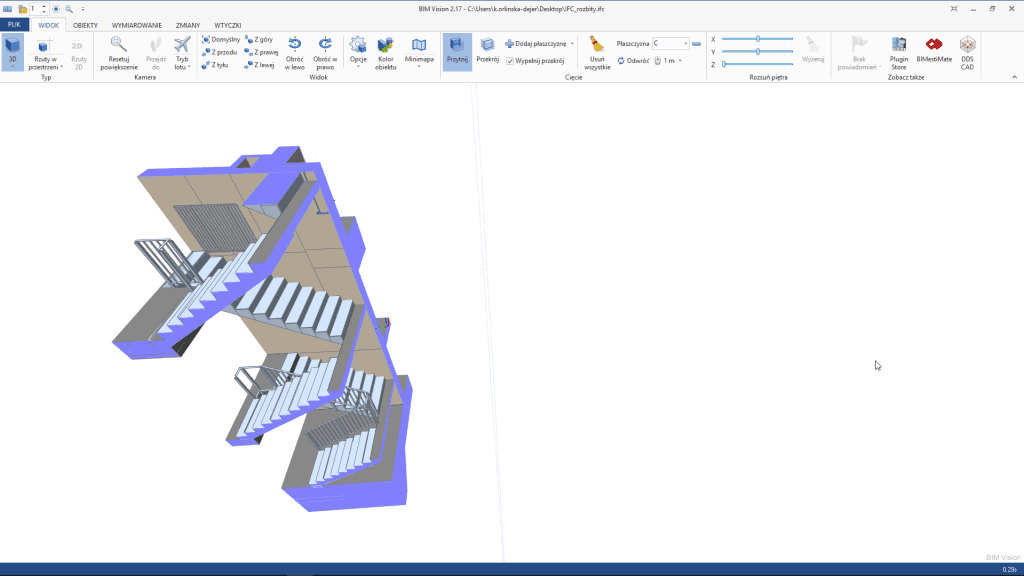Expand the Minimapa dropdown

click(419, 52)
